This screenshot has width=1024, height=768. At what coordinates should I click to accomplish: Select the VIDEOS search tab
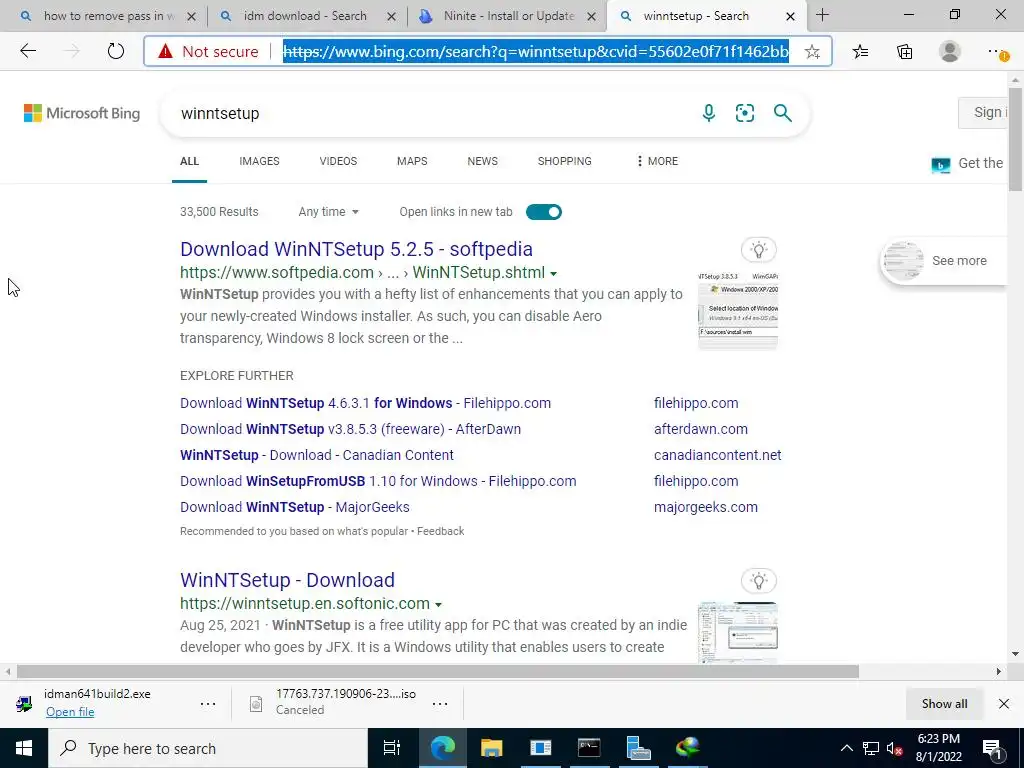click(x=338, y=161)
